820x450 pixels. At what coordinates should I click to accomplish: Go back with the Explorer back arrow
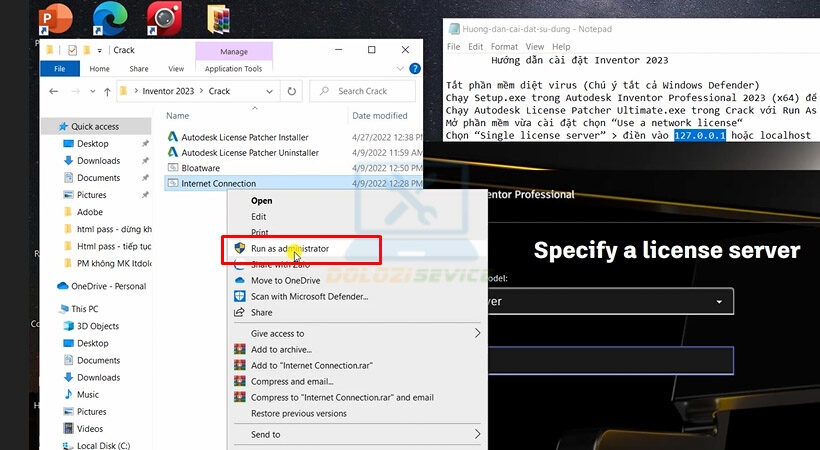(53, 91)
